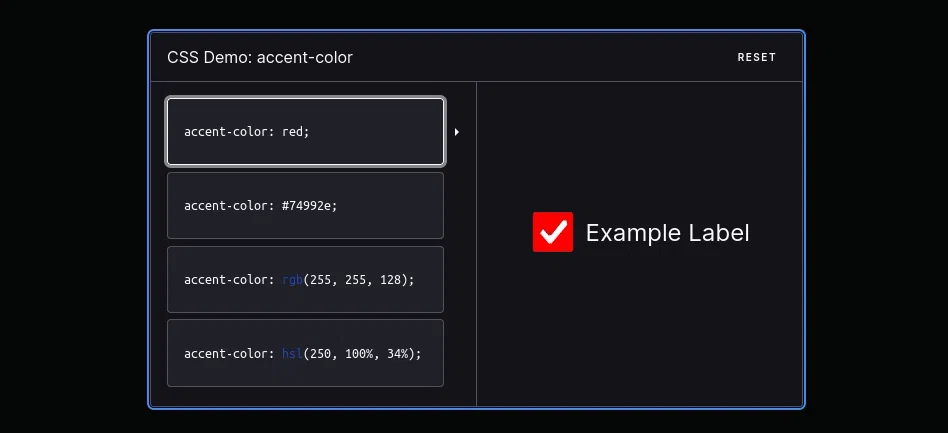Click accent-color property in the hex line
Viewport: 948px width, 433px height.
click(226, 206)
